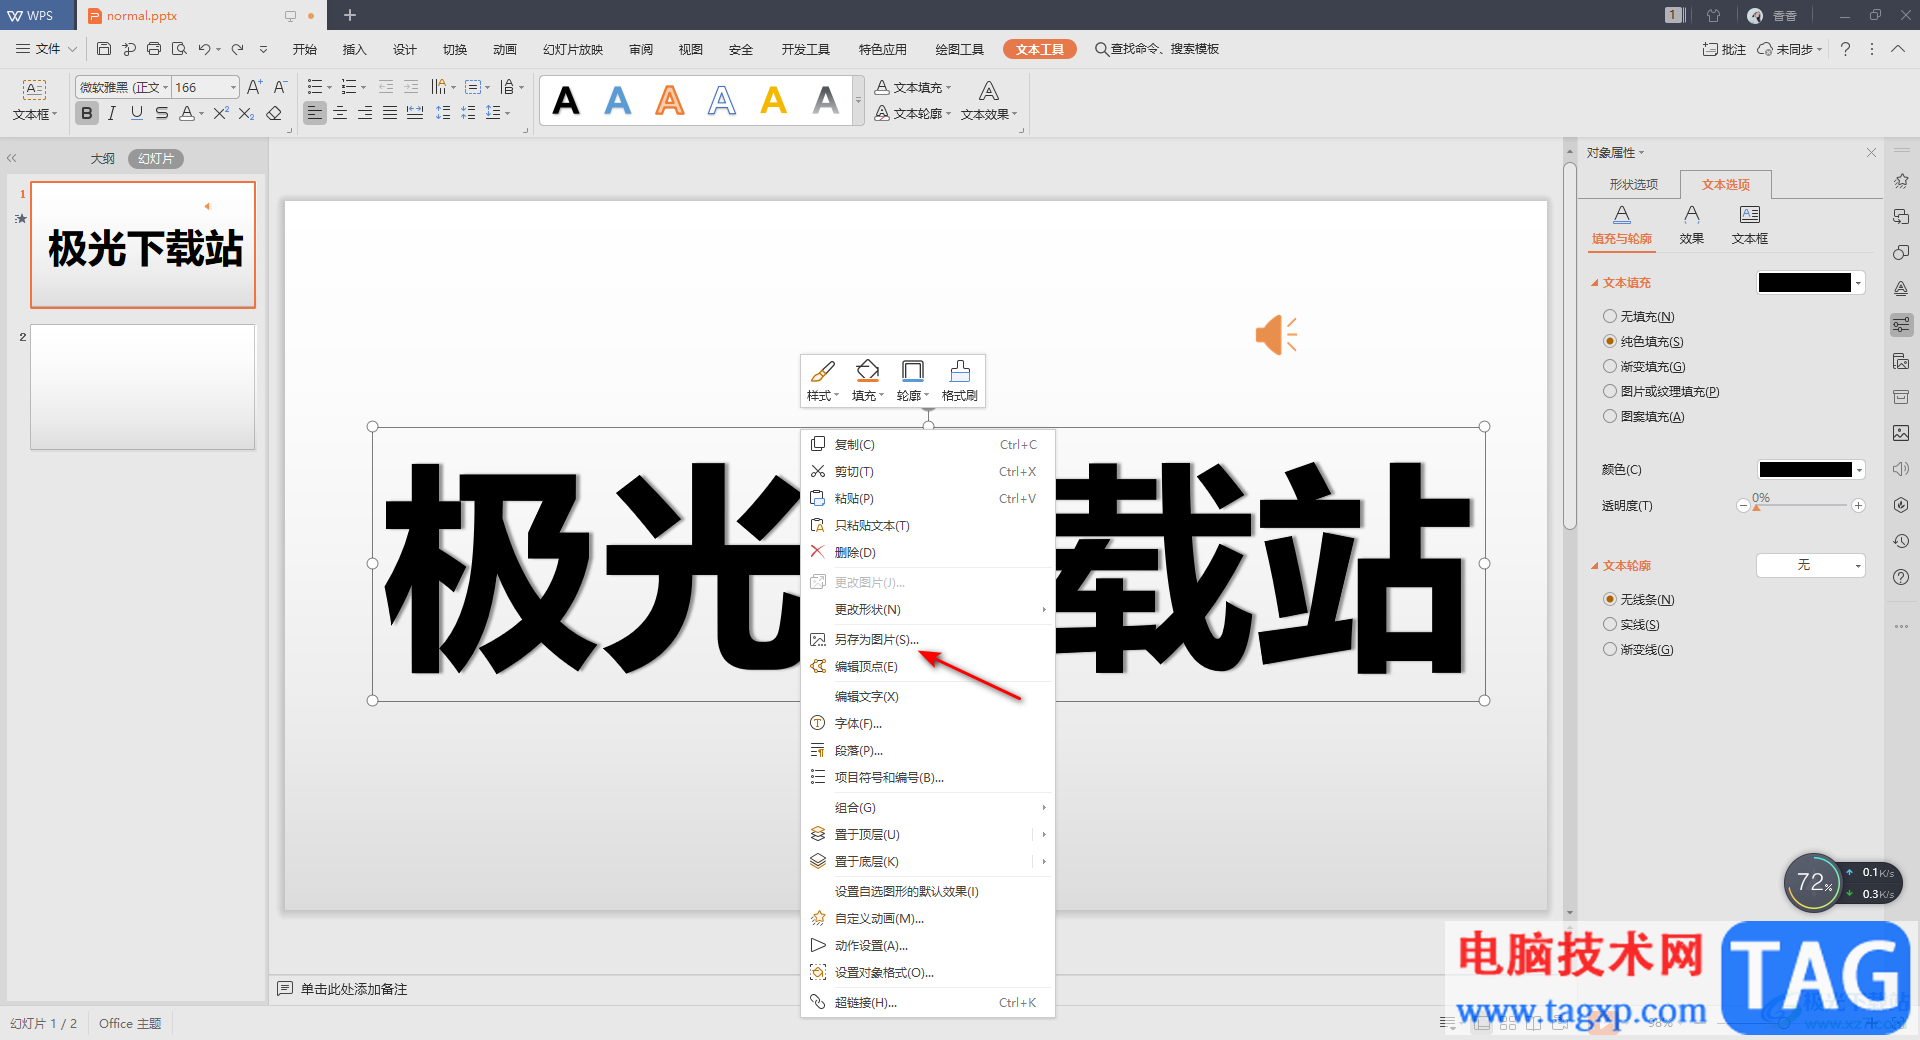Open 文本轮廓 preset dropdown showing 无

[1810, 565]
